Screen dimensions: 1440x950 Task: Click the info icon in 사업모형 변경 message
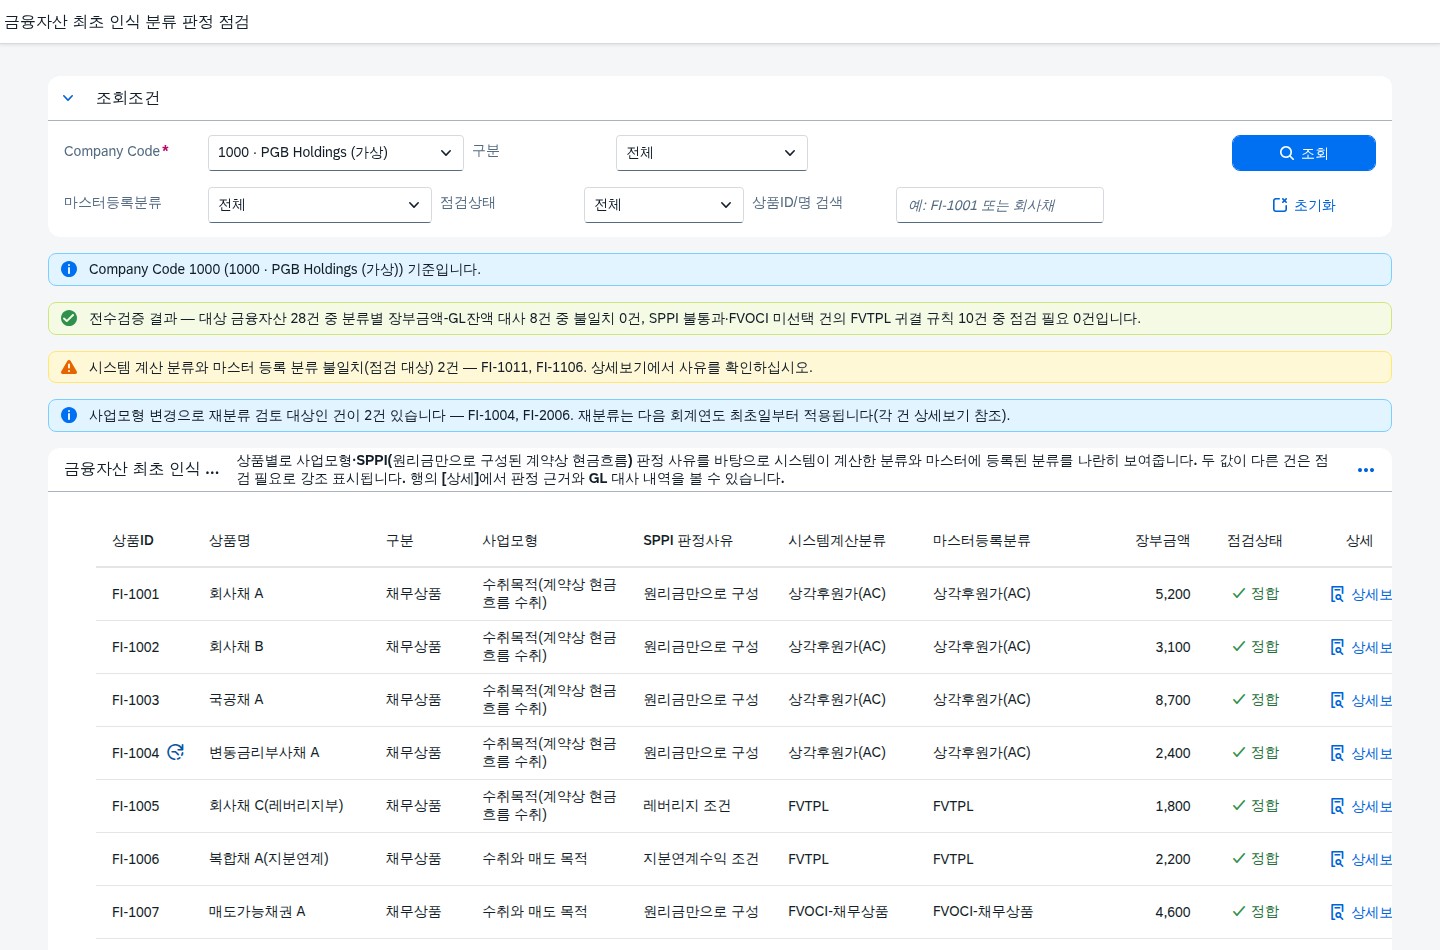click(x=69, y=415)
